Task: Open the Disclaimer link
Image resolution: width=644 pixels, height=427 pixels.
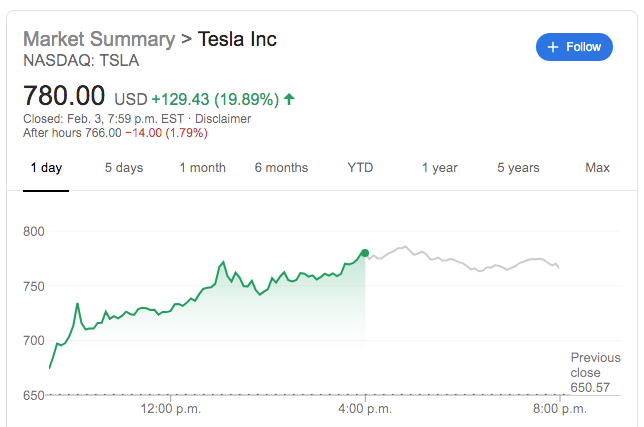Action: (x=222, y=118)
